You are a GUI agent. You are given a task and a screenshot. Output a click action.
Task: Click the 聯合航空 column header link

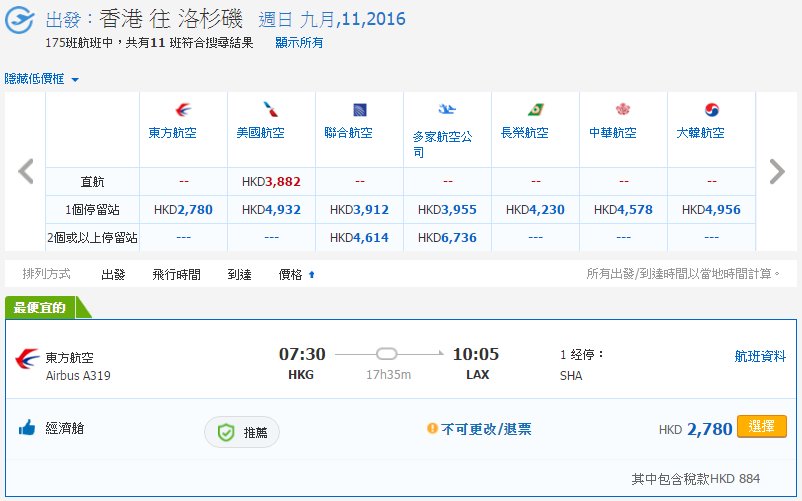pos(348,133)
